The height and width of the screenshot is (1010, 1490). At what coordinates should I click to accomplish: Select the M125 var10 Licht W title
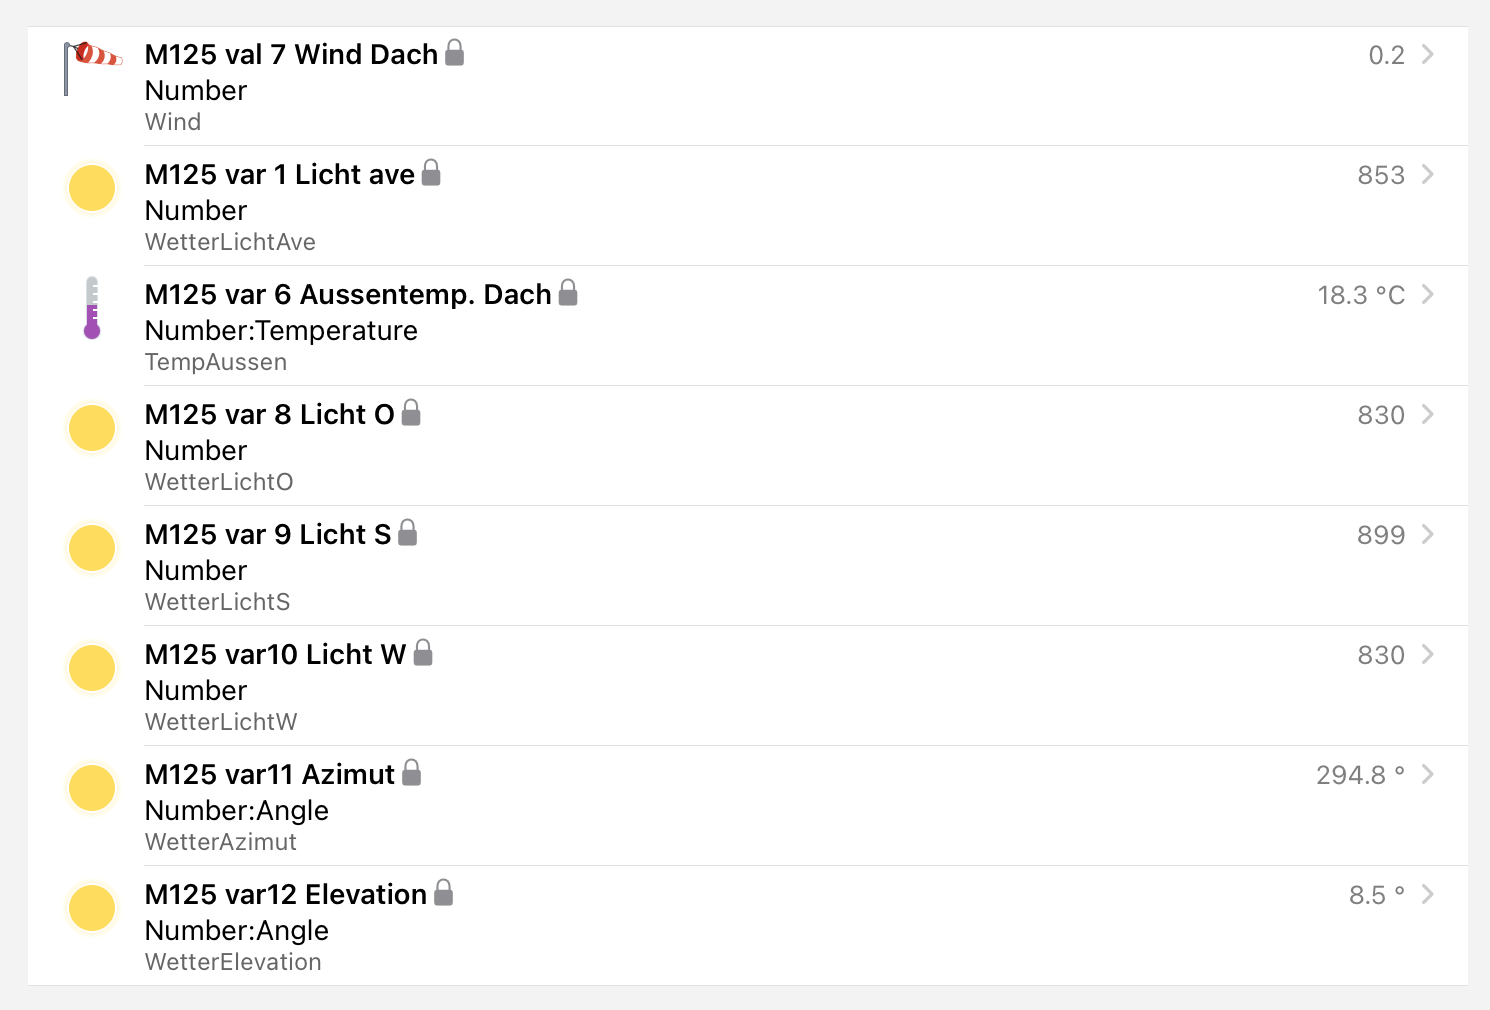point(275,654)
